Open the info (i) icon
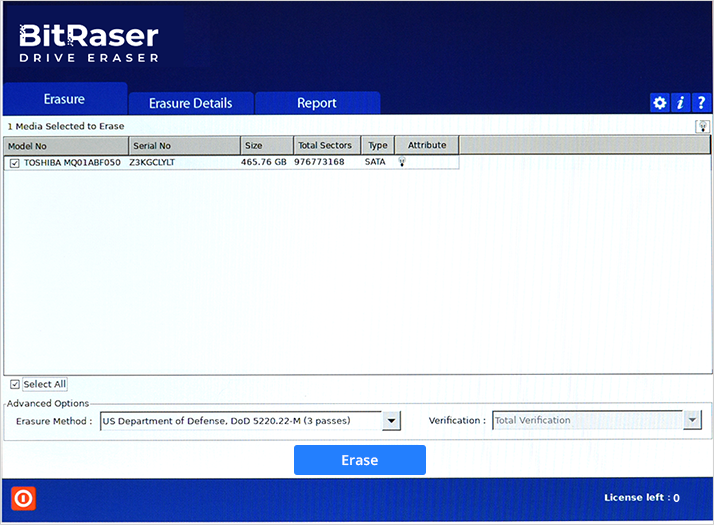This screenshot has width=714, height=525. pyautogui.click(x=680, y=102)
